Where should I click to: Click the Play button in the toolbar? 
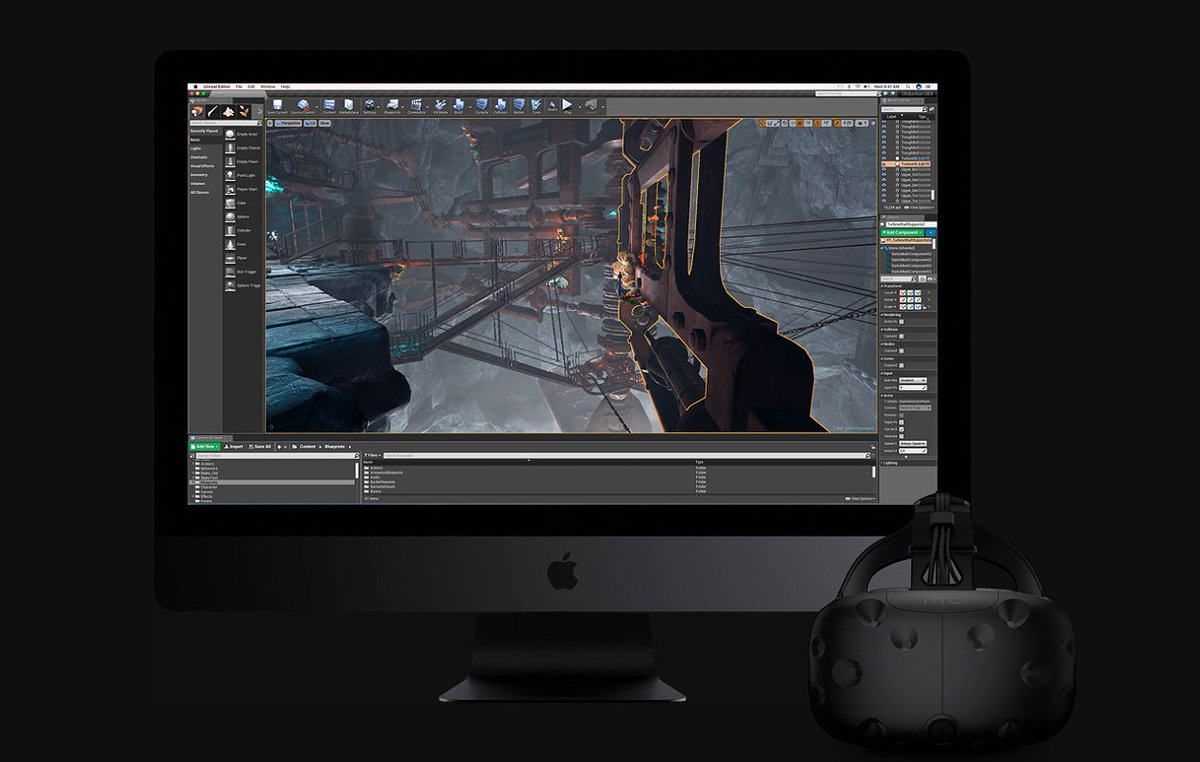567,106
